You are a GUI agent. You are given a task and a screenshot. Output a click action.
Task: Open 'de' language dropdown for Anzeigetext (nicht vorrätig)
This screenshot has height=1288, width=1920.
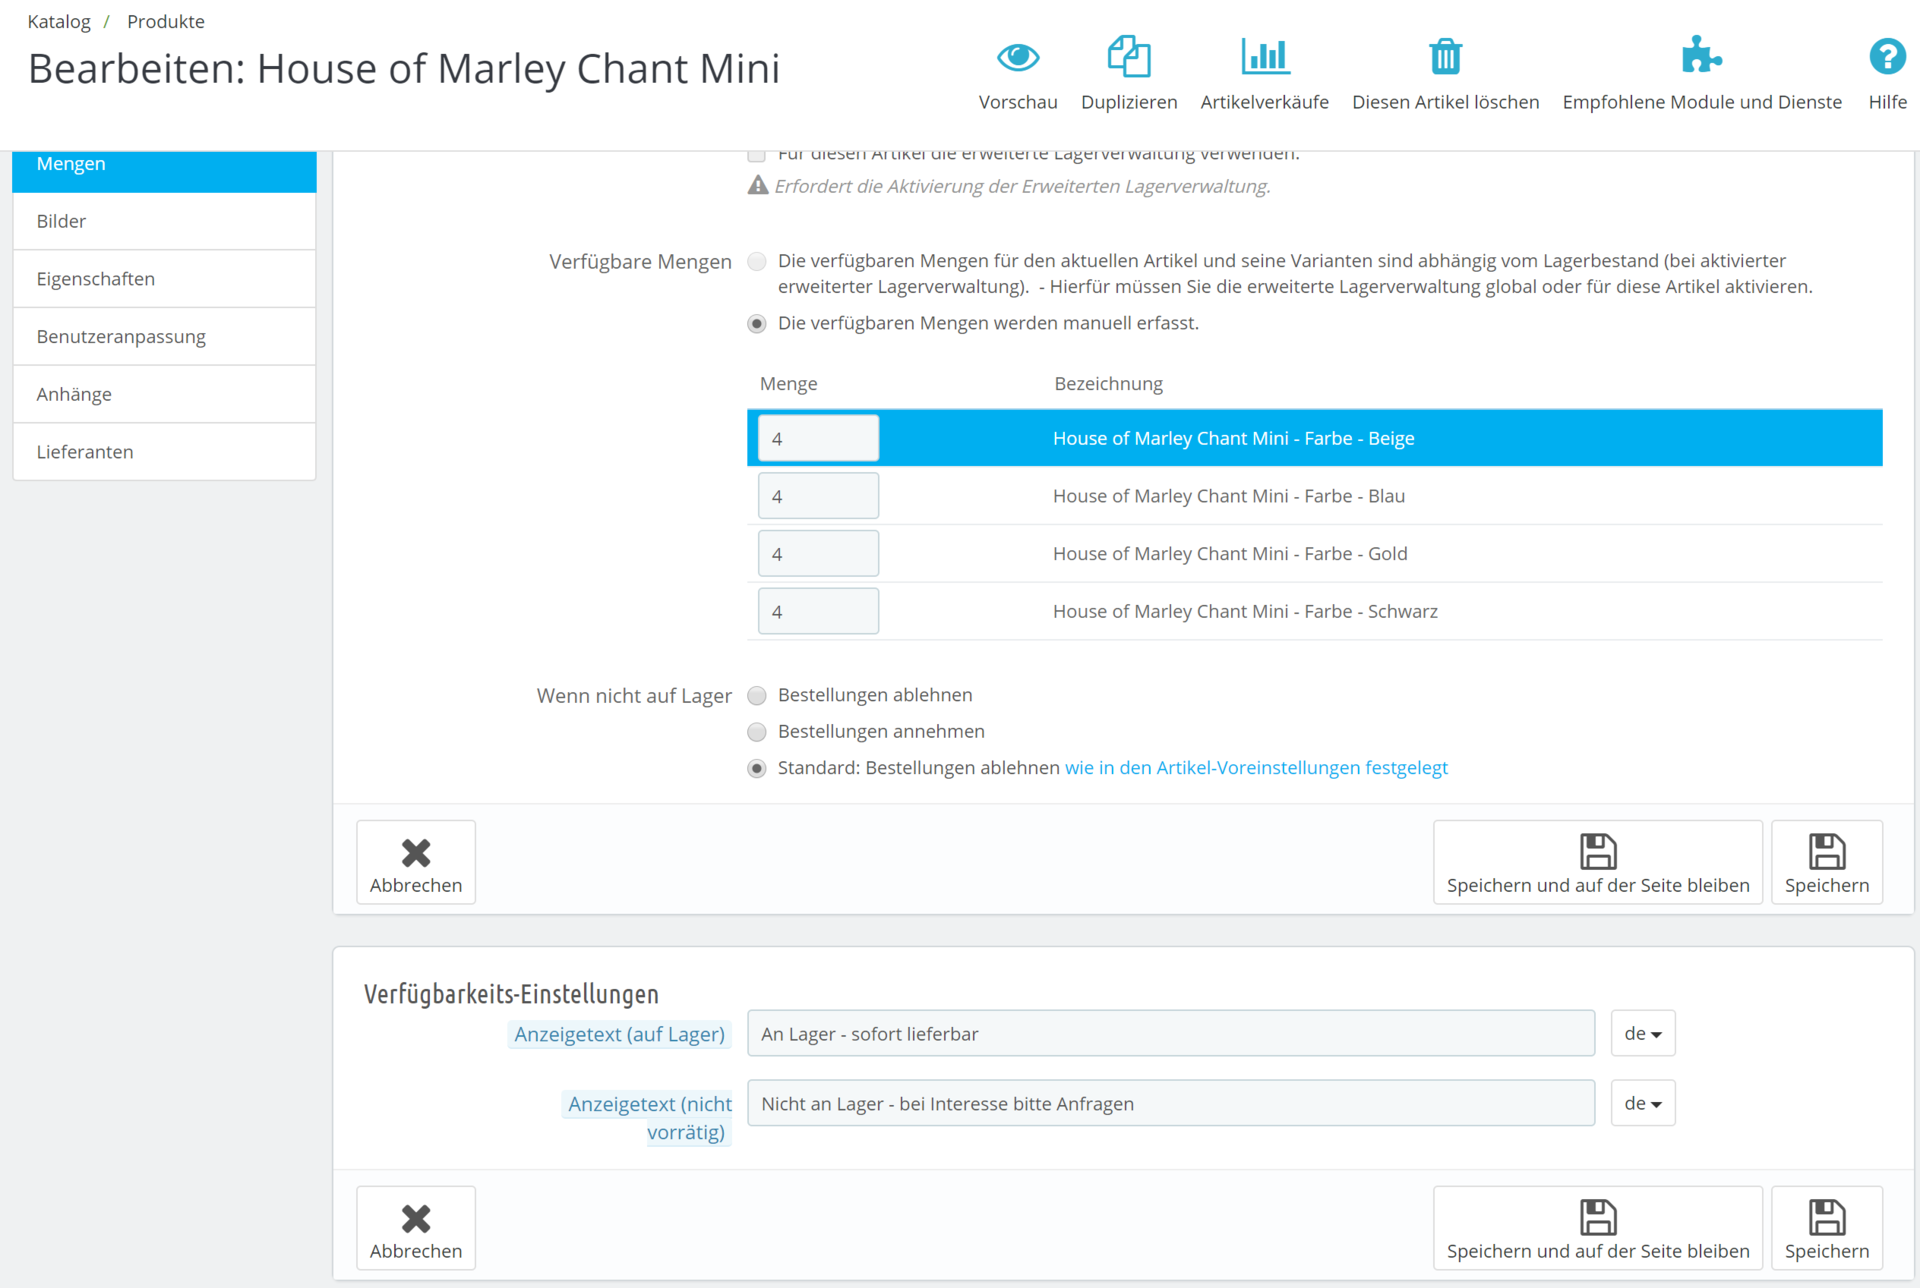(1642, 1104)
